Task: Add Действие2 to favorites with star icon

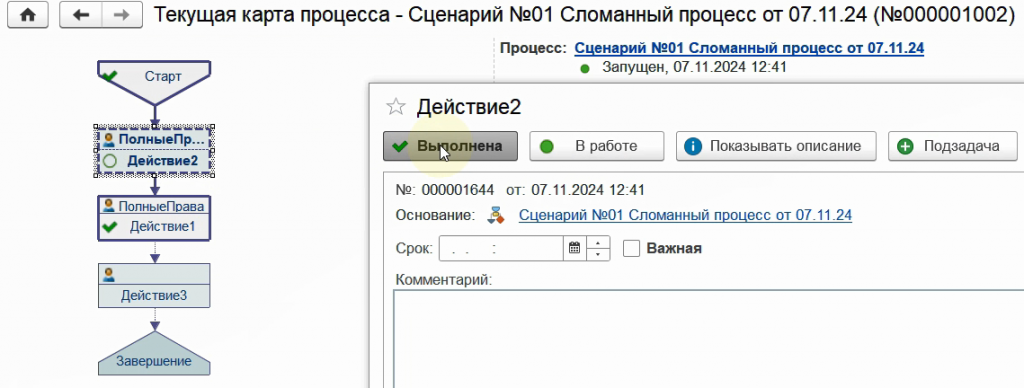Action: 396,106
